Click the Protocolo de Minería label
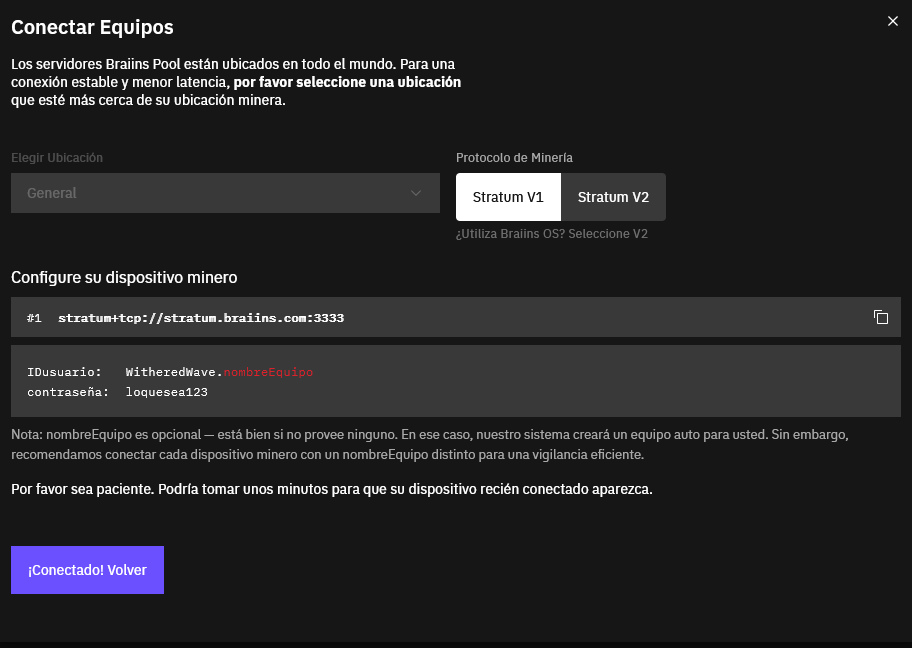The width and height of the screenshot is (912, 648). [514, 158]
